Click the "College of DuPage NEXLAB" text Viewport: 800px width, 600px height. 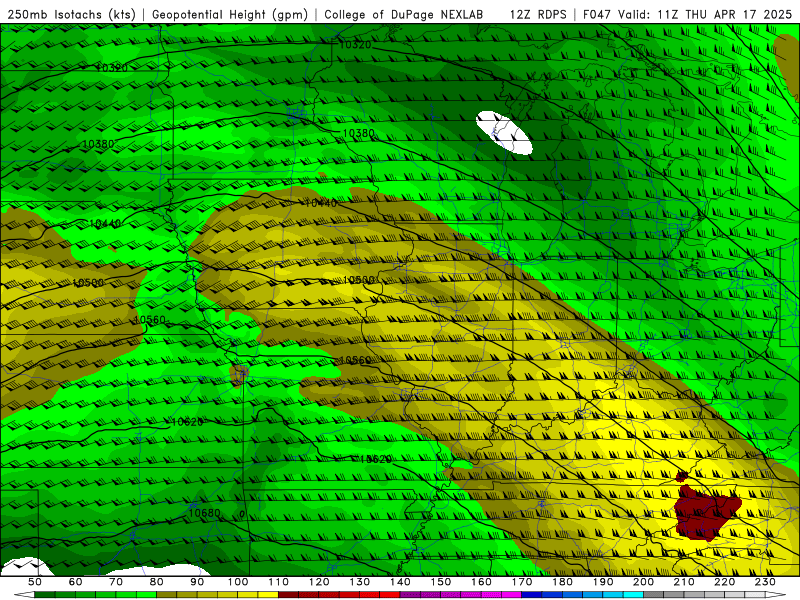[404, 14]
